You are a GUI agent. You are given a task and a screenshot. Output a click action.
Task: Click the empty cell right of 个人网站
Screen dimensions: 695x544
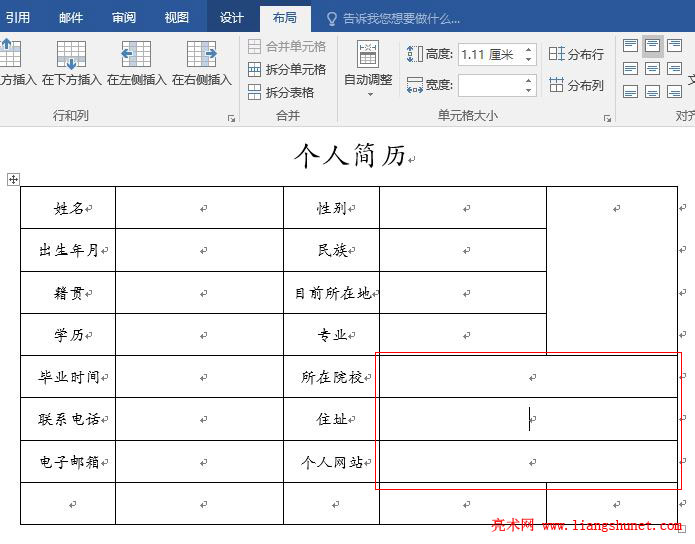pyautogui.click(x=528, y=462)
